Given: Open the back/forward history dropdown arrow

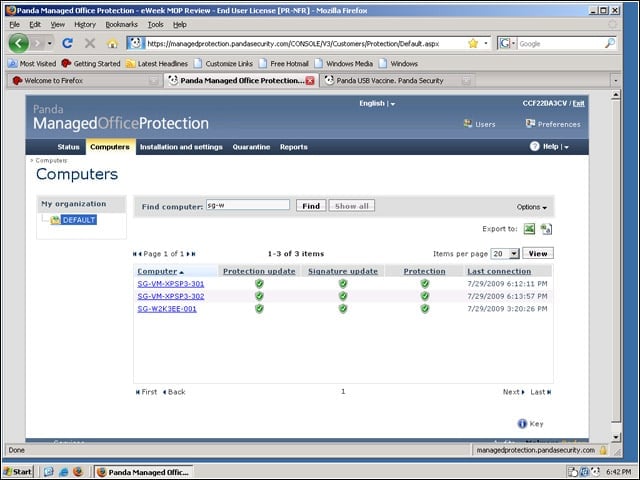Looking at the screenshot, I should click(x=49, y=43).
